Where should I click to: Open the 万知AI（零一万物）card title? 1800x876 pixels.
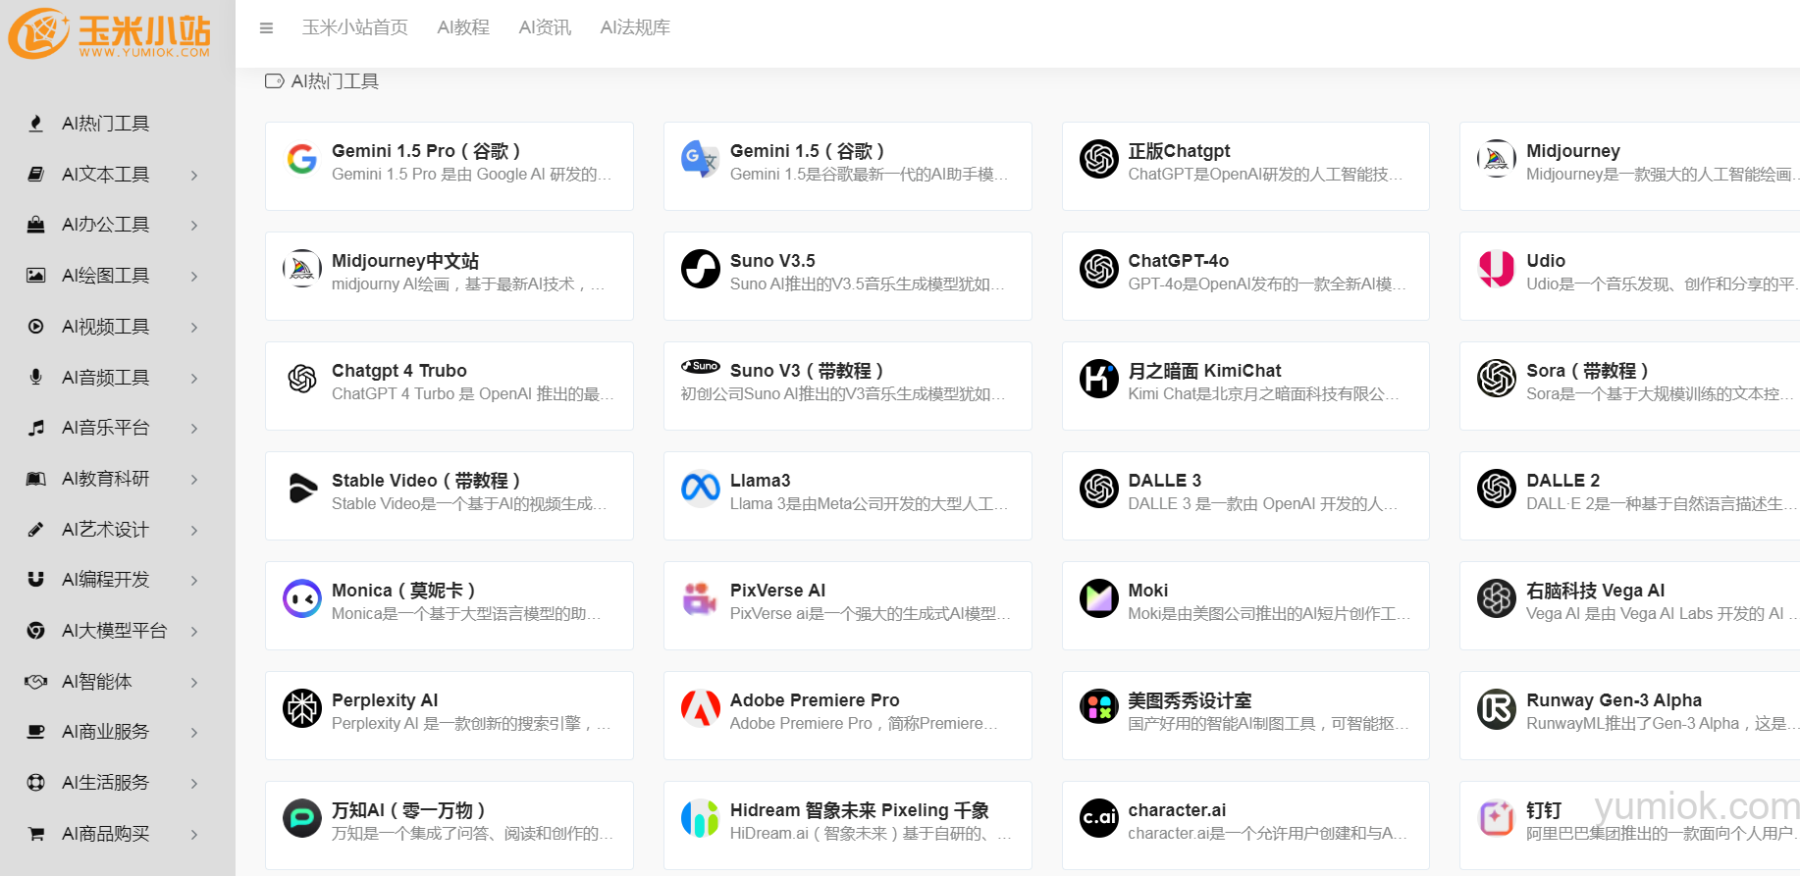(408, 811)
